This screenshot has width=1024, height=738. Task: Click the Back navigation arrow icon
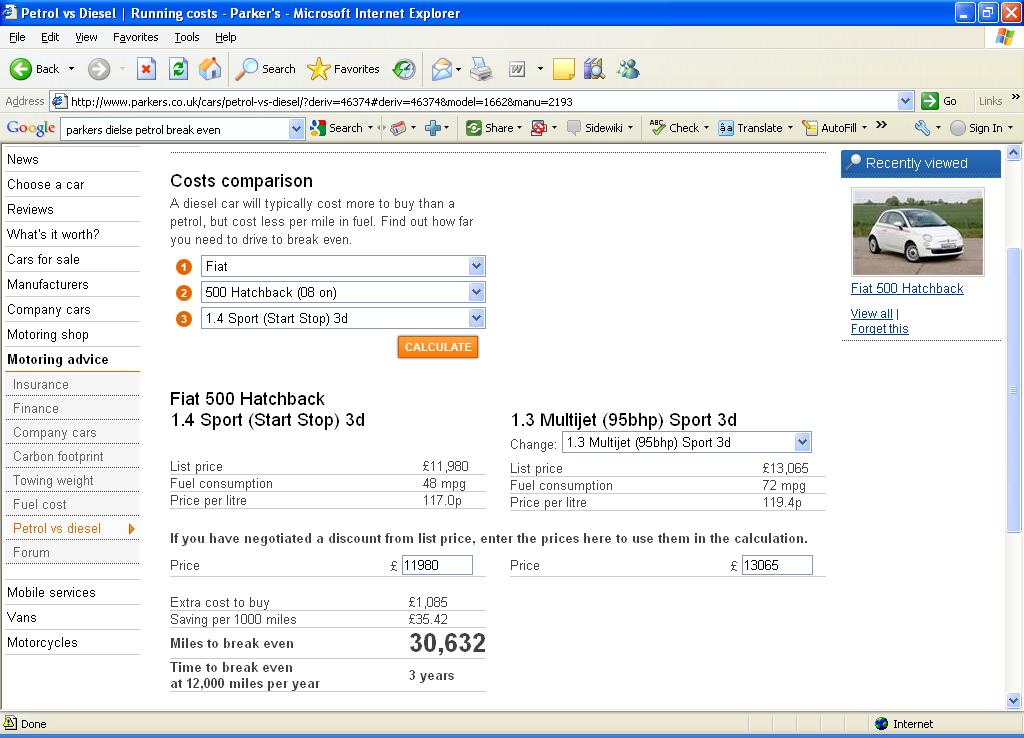[x=21, y=69]
